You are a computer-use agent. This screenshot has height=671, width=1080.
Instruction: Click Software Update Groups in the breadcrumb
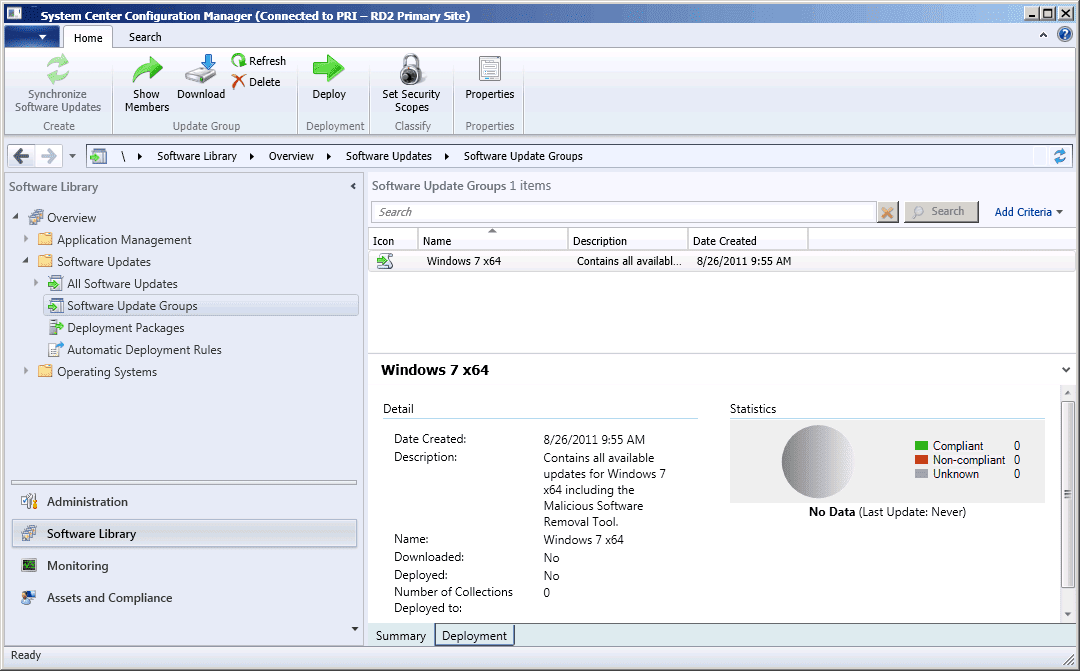tap(523, 156)
